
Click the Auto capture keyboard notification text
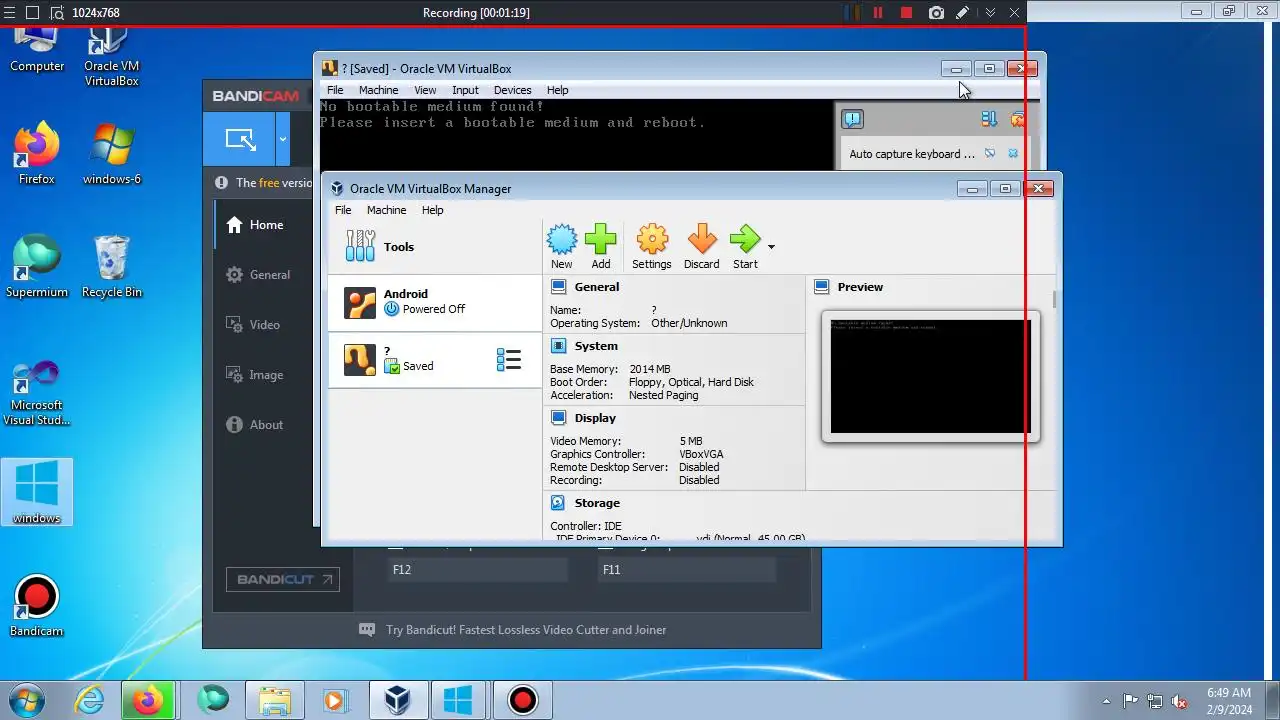pos(912,154)
